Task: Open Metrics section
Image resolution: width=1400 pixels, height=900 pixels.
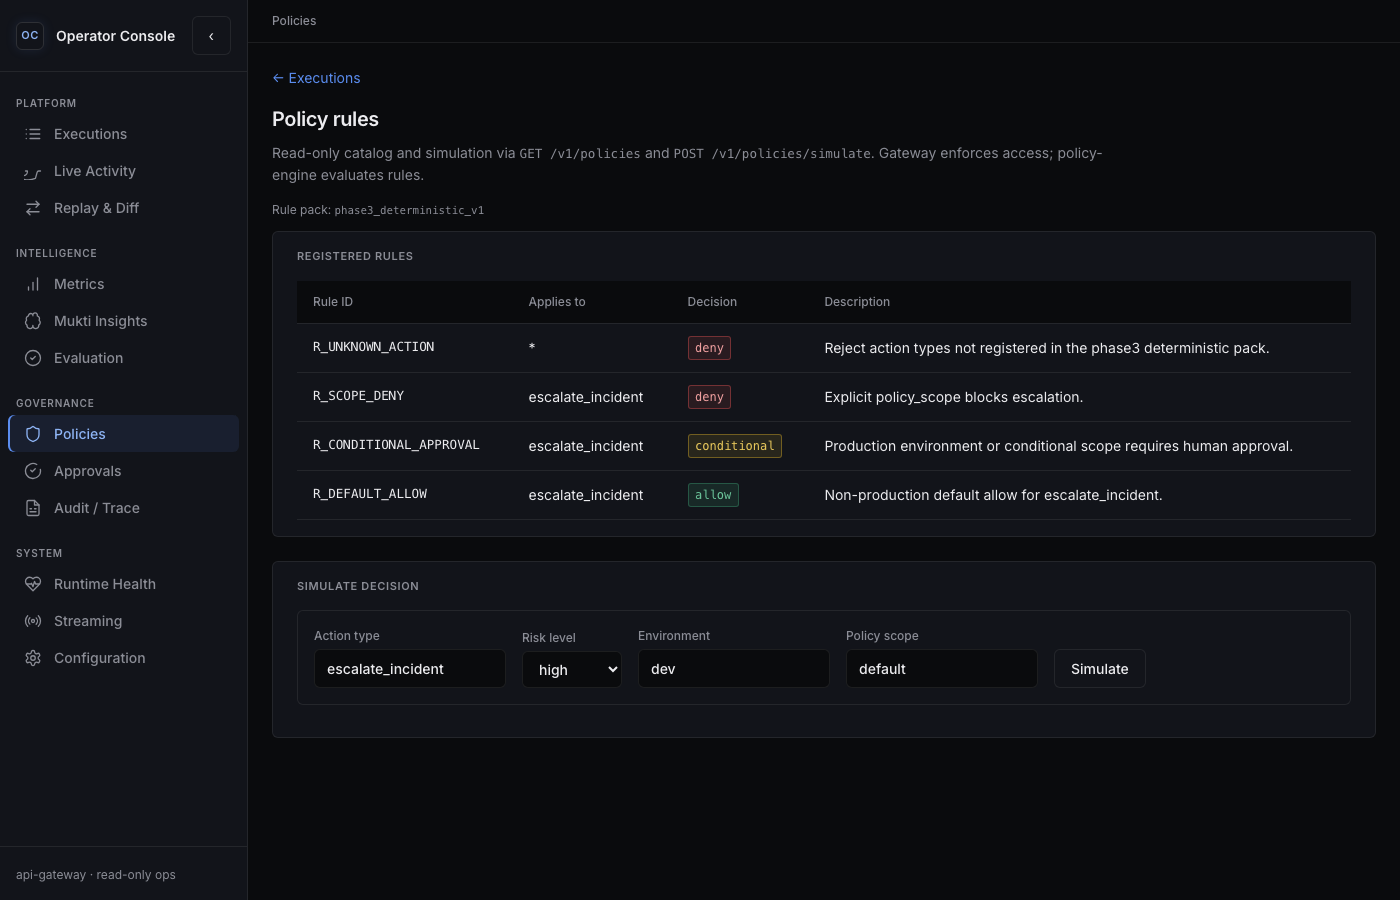Action: [x=124, y=284]
